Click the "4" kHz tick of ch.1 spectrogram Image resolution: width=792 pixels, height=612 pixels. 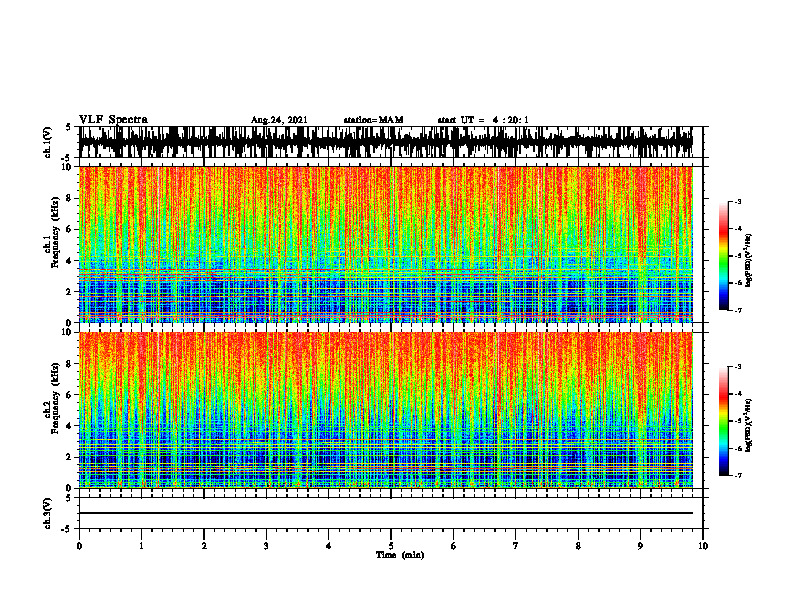pyautogui.click(x=70, y=261)
